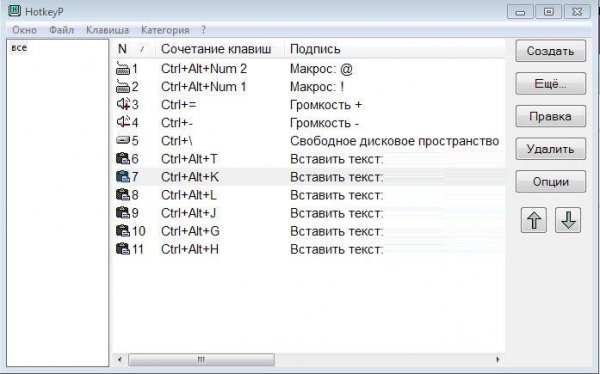Screen dimensions: 600x374
Task: Click the clipboard icon in row 11
Action: pos(123,249)
